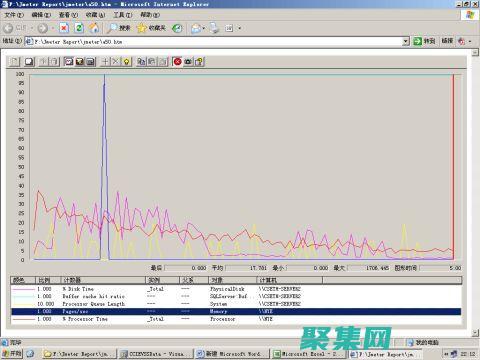Click the New Counter Set toolbar icon
480x360 pixels.
[15, 61]
